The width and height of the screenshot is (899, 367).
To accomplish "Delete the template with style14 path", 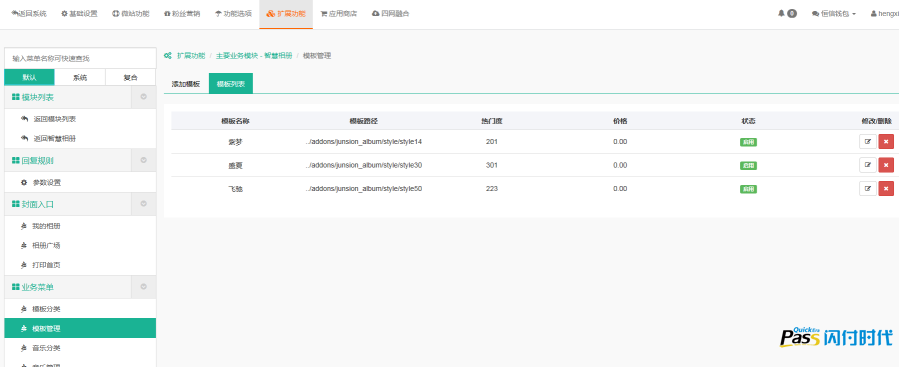I will point(886,142).
